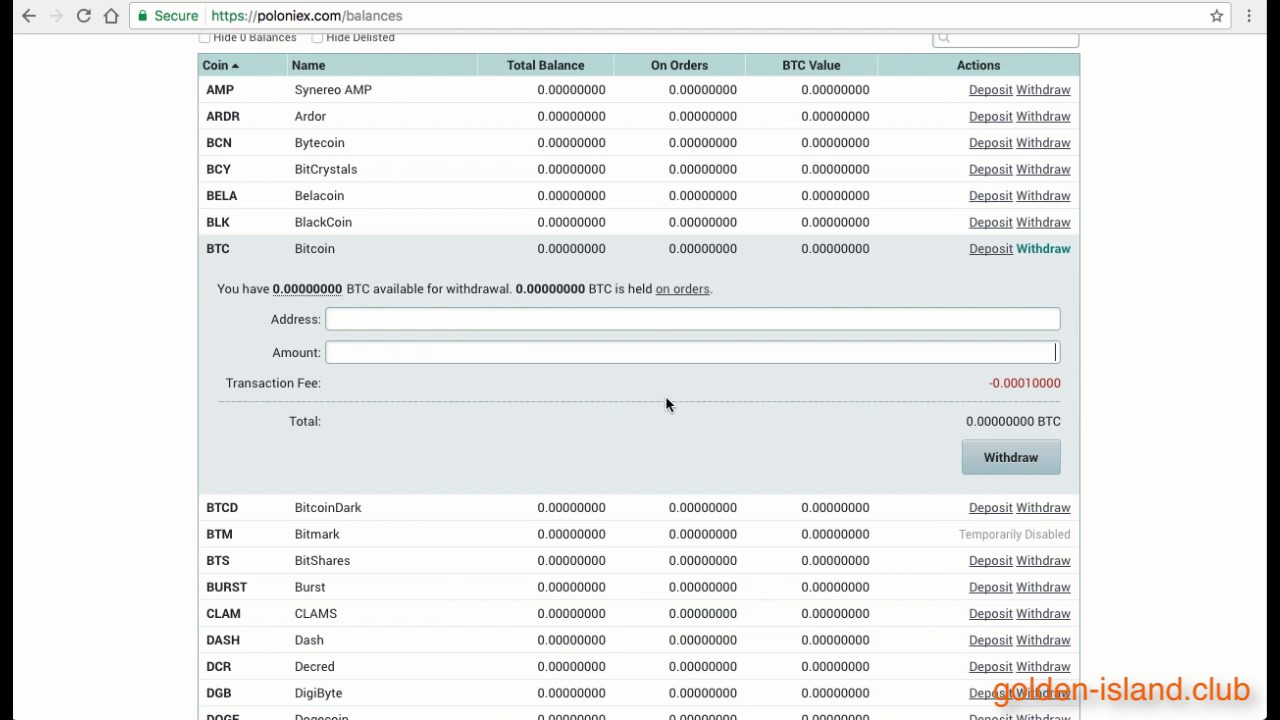1280x720 pixels.
Task: Open Deposit for BitcoinDark
Action: [x=991, y=508]
